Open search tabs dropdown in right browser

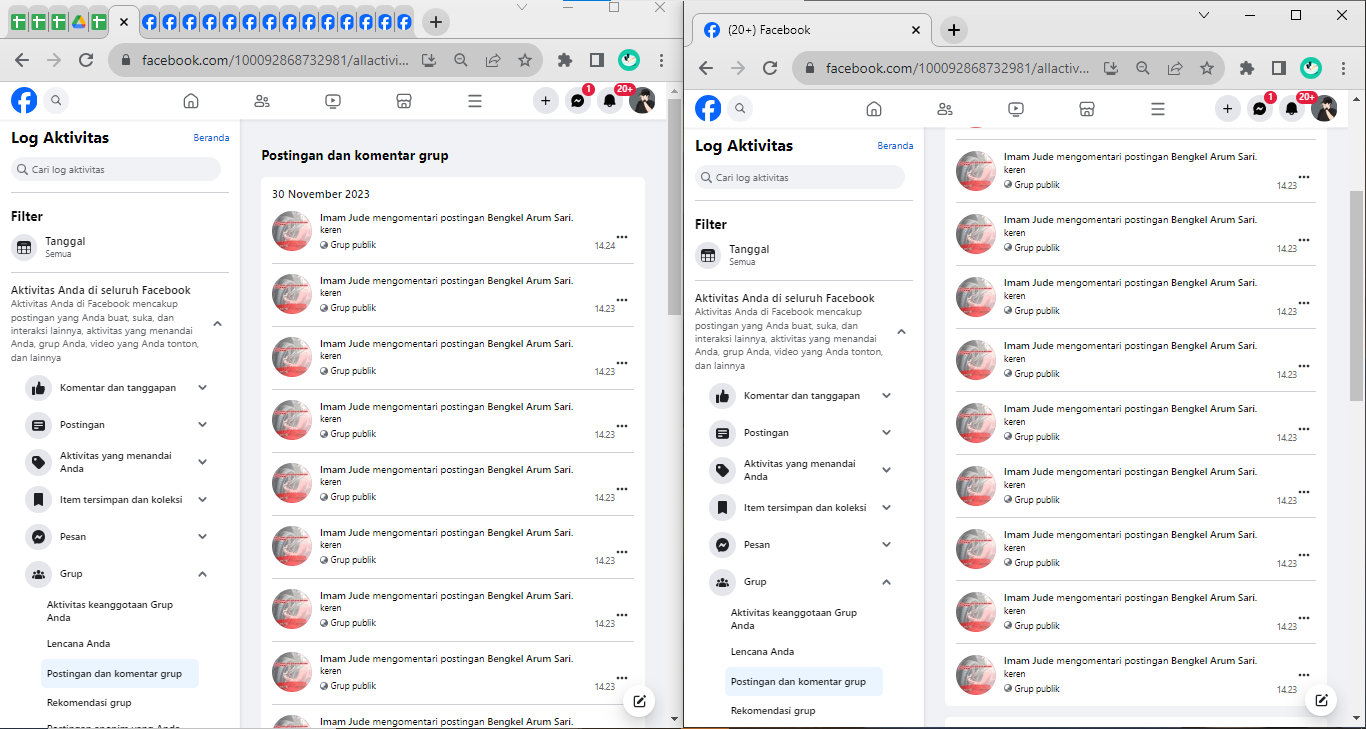point(1204,15)
